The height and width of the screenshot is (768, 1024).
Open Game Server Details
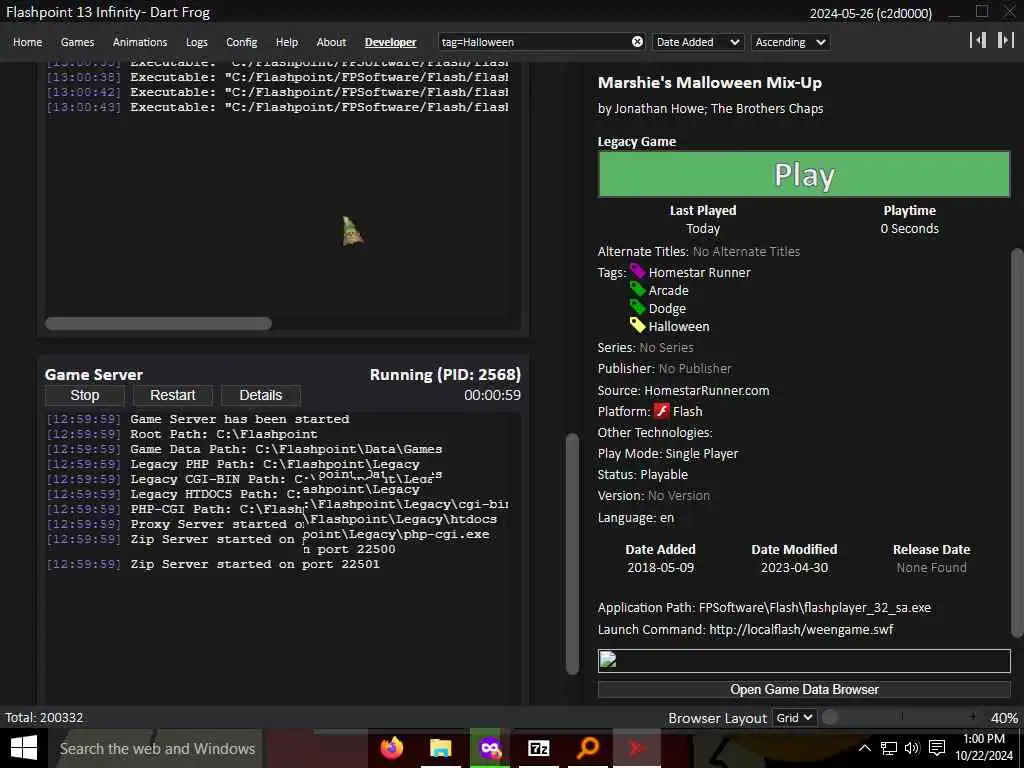[x=261, y=395]
